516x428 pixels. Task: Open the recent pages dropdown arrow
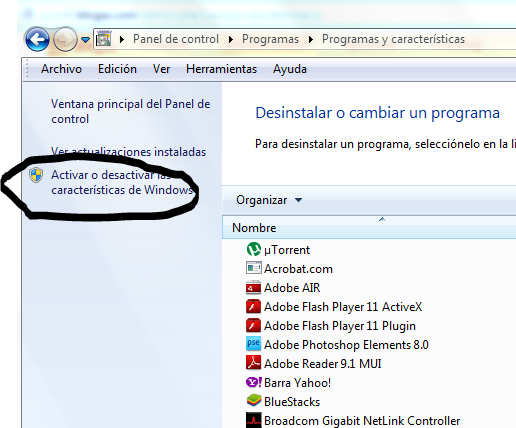tap(86, 40)
